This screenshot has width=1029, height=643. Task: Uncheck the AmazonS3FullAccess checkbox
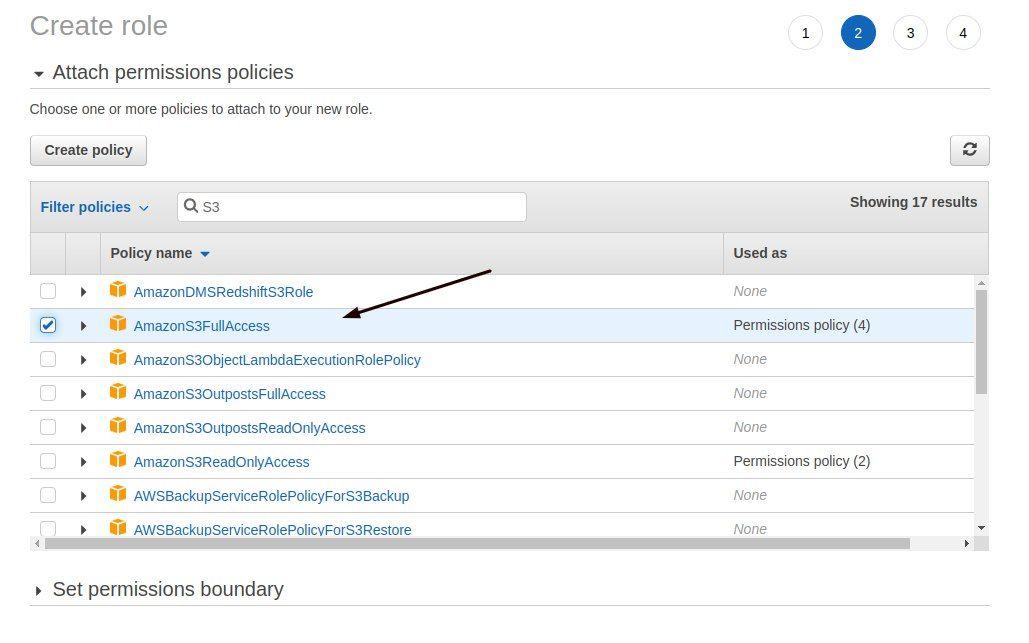point(48,325)
